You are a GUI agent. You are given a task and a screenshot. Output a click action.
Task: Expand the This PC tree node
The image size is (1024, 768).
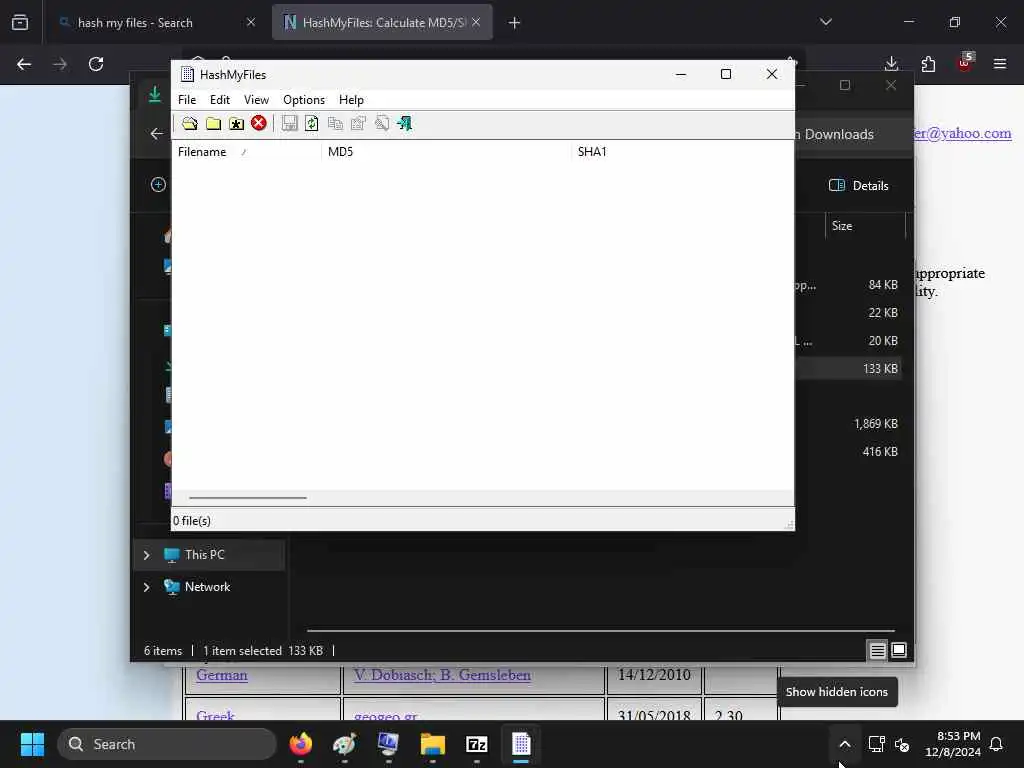146,555
